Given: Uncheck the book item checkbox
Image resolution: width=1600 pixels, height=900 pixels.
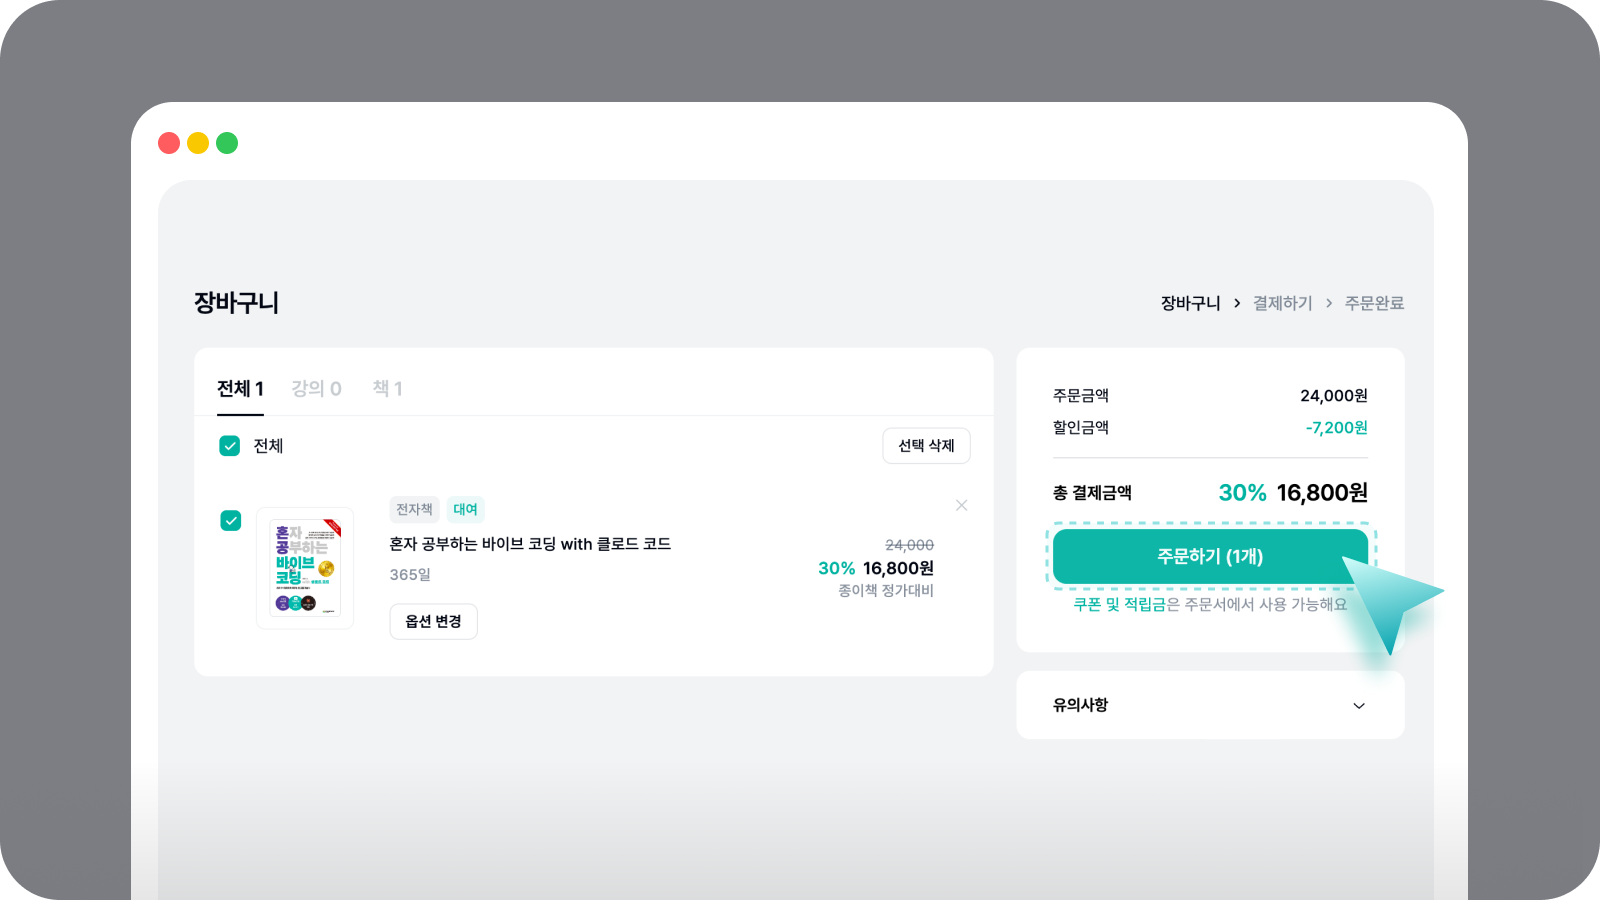Looking at the screenshot, I should tap(231, 521).
